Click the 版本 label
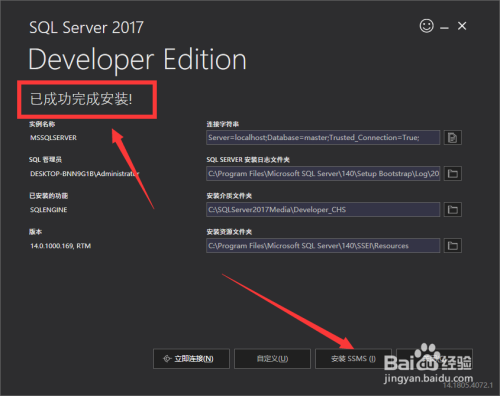Viewport: 500px width, 396px height. [36, 232]
